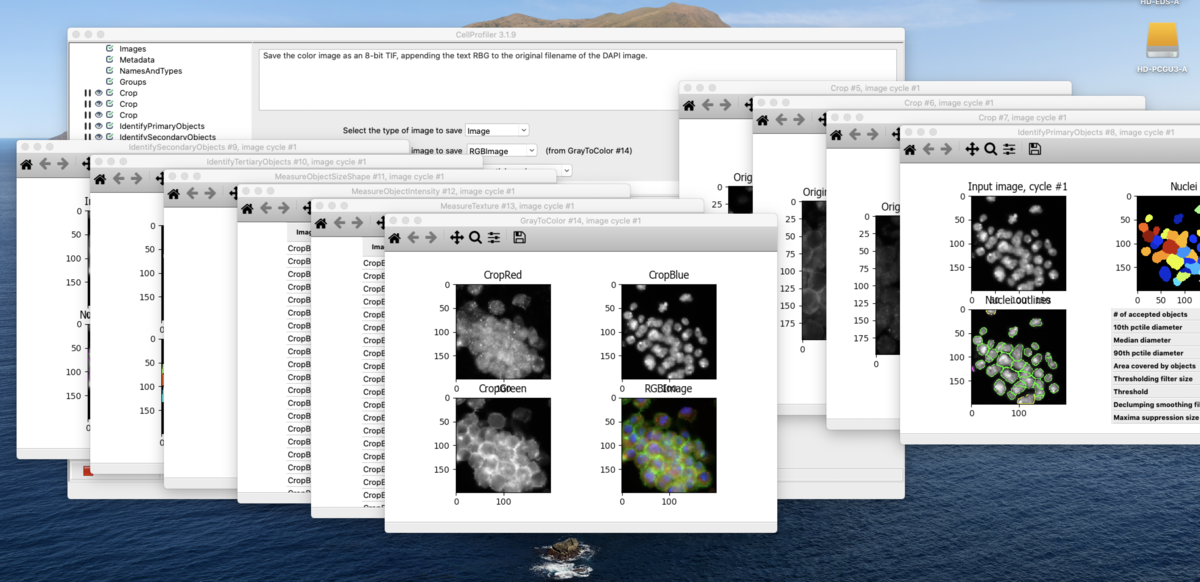1200x582 pixels.
Task: Click Back arrow in Crop #7 window
Action: coord(855,135)
